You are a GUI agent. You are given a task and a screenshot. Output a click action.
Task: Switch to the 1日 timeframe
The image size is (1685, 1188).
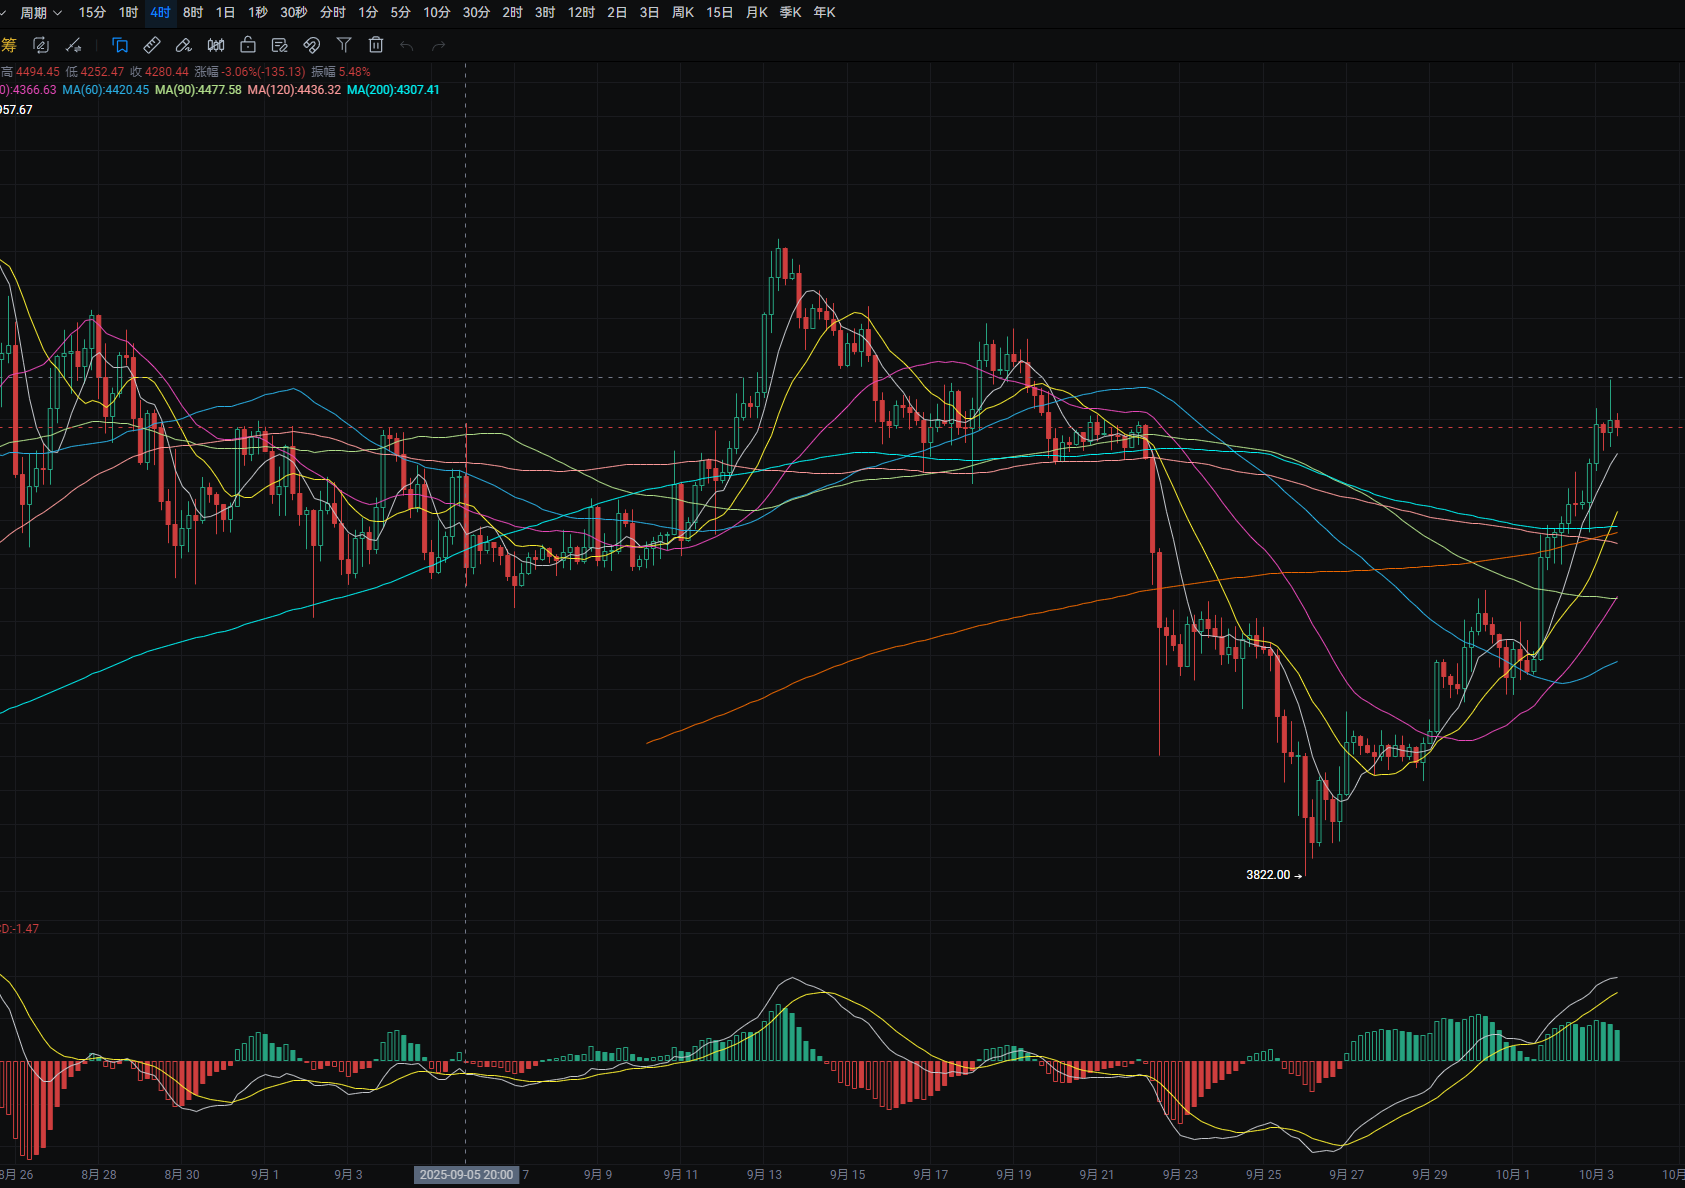pos(225,12)
